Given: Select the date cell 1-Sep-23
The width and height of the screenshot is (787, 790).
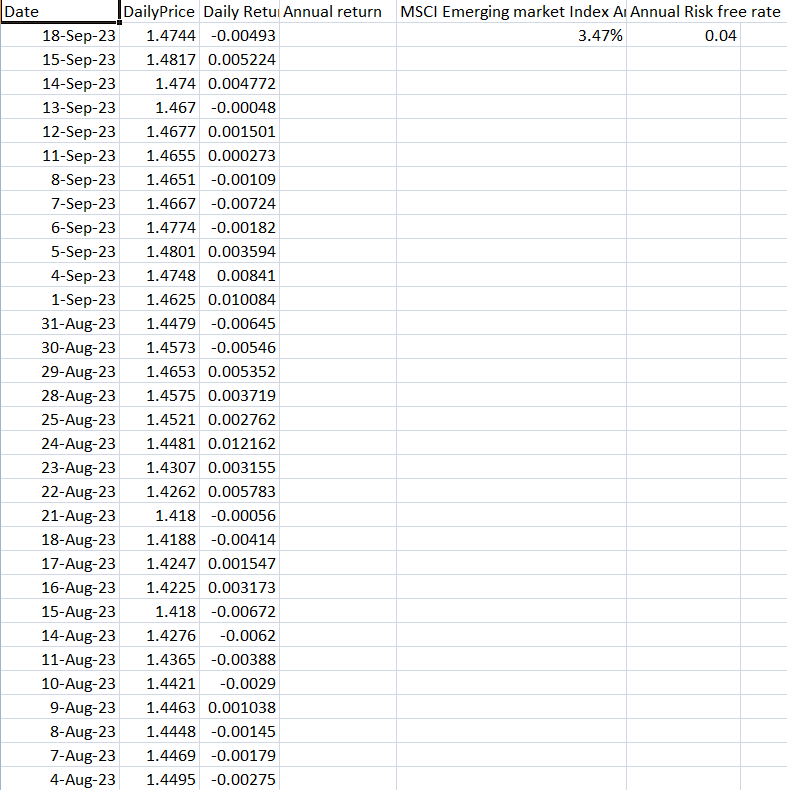Looking at the screenshot, I should (59, 299).
